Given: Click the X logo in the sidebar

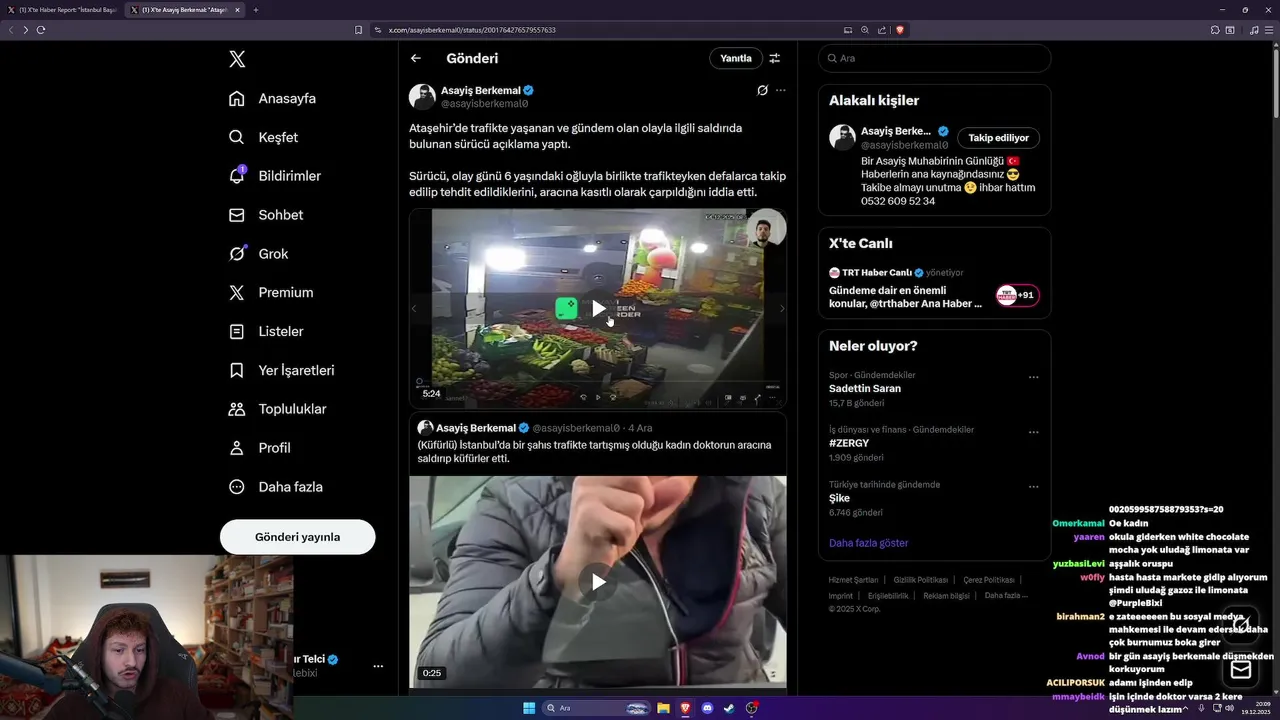Looking at the screenshot, I should coord(237,59).
